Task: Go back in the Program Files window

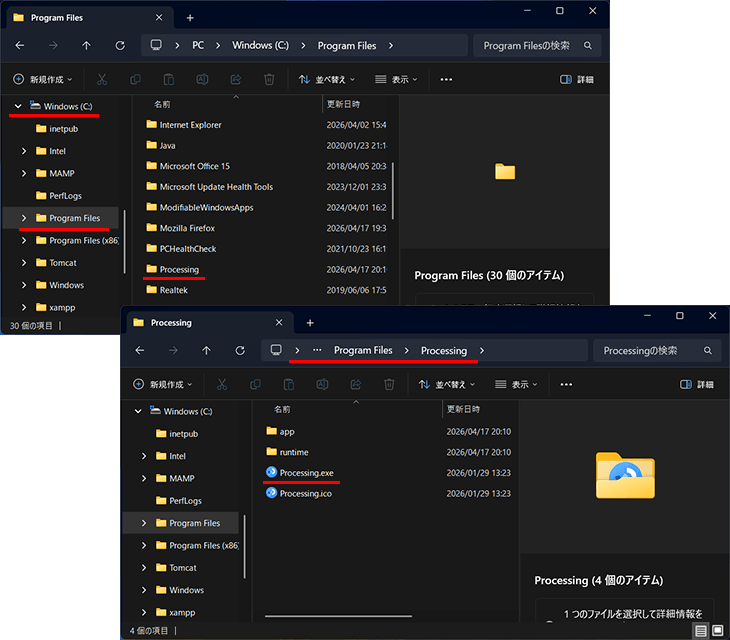Action: click(x=20, y=46)
